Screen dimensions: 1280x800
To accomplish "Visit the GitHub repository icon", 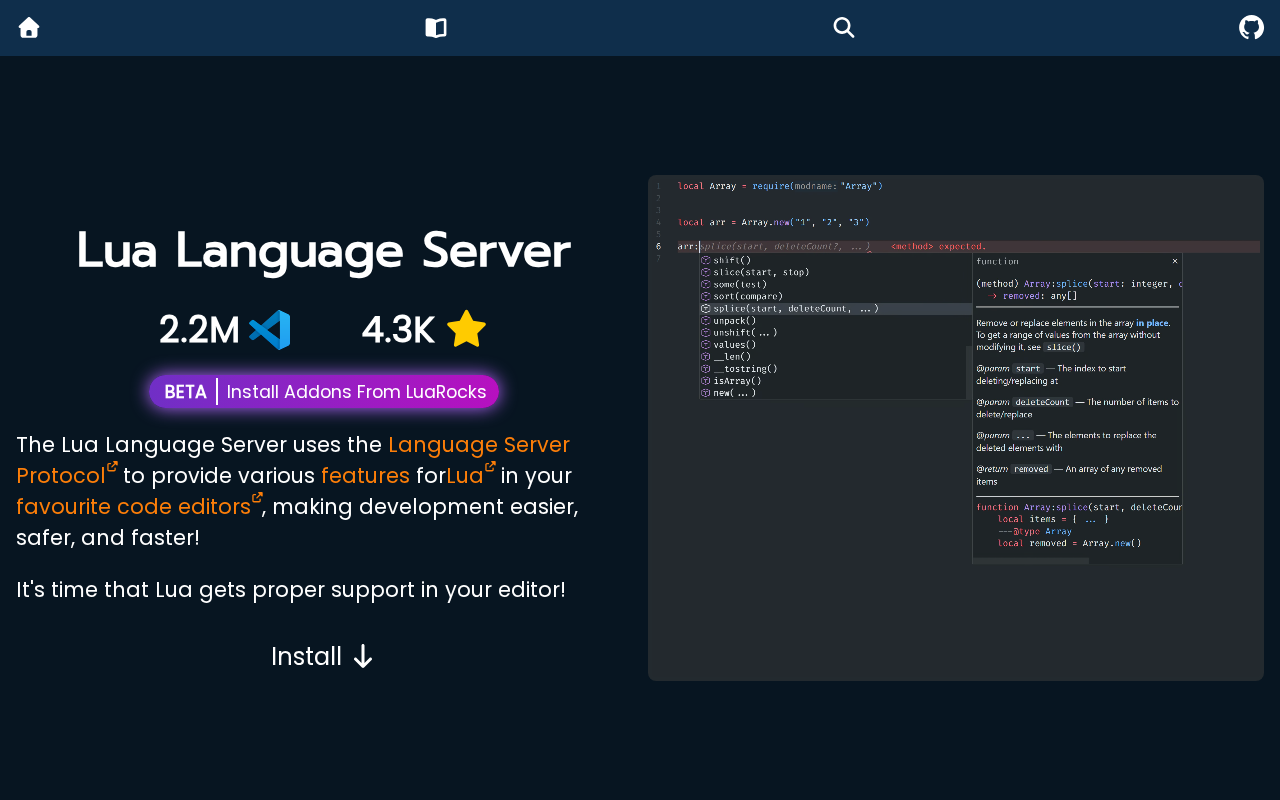I will pos(1251,28).
